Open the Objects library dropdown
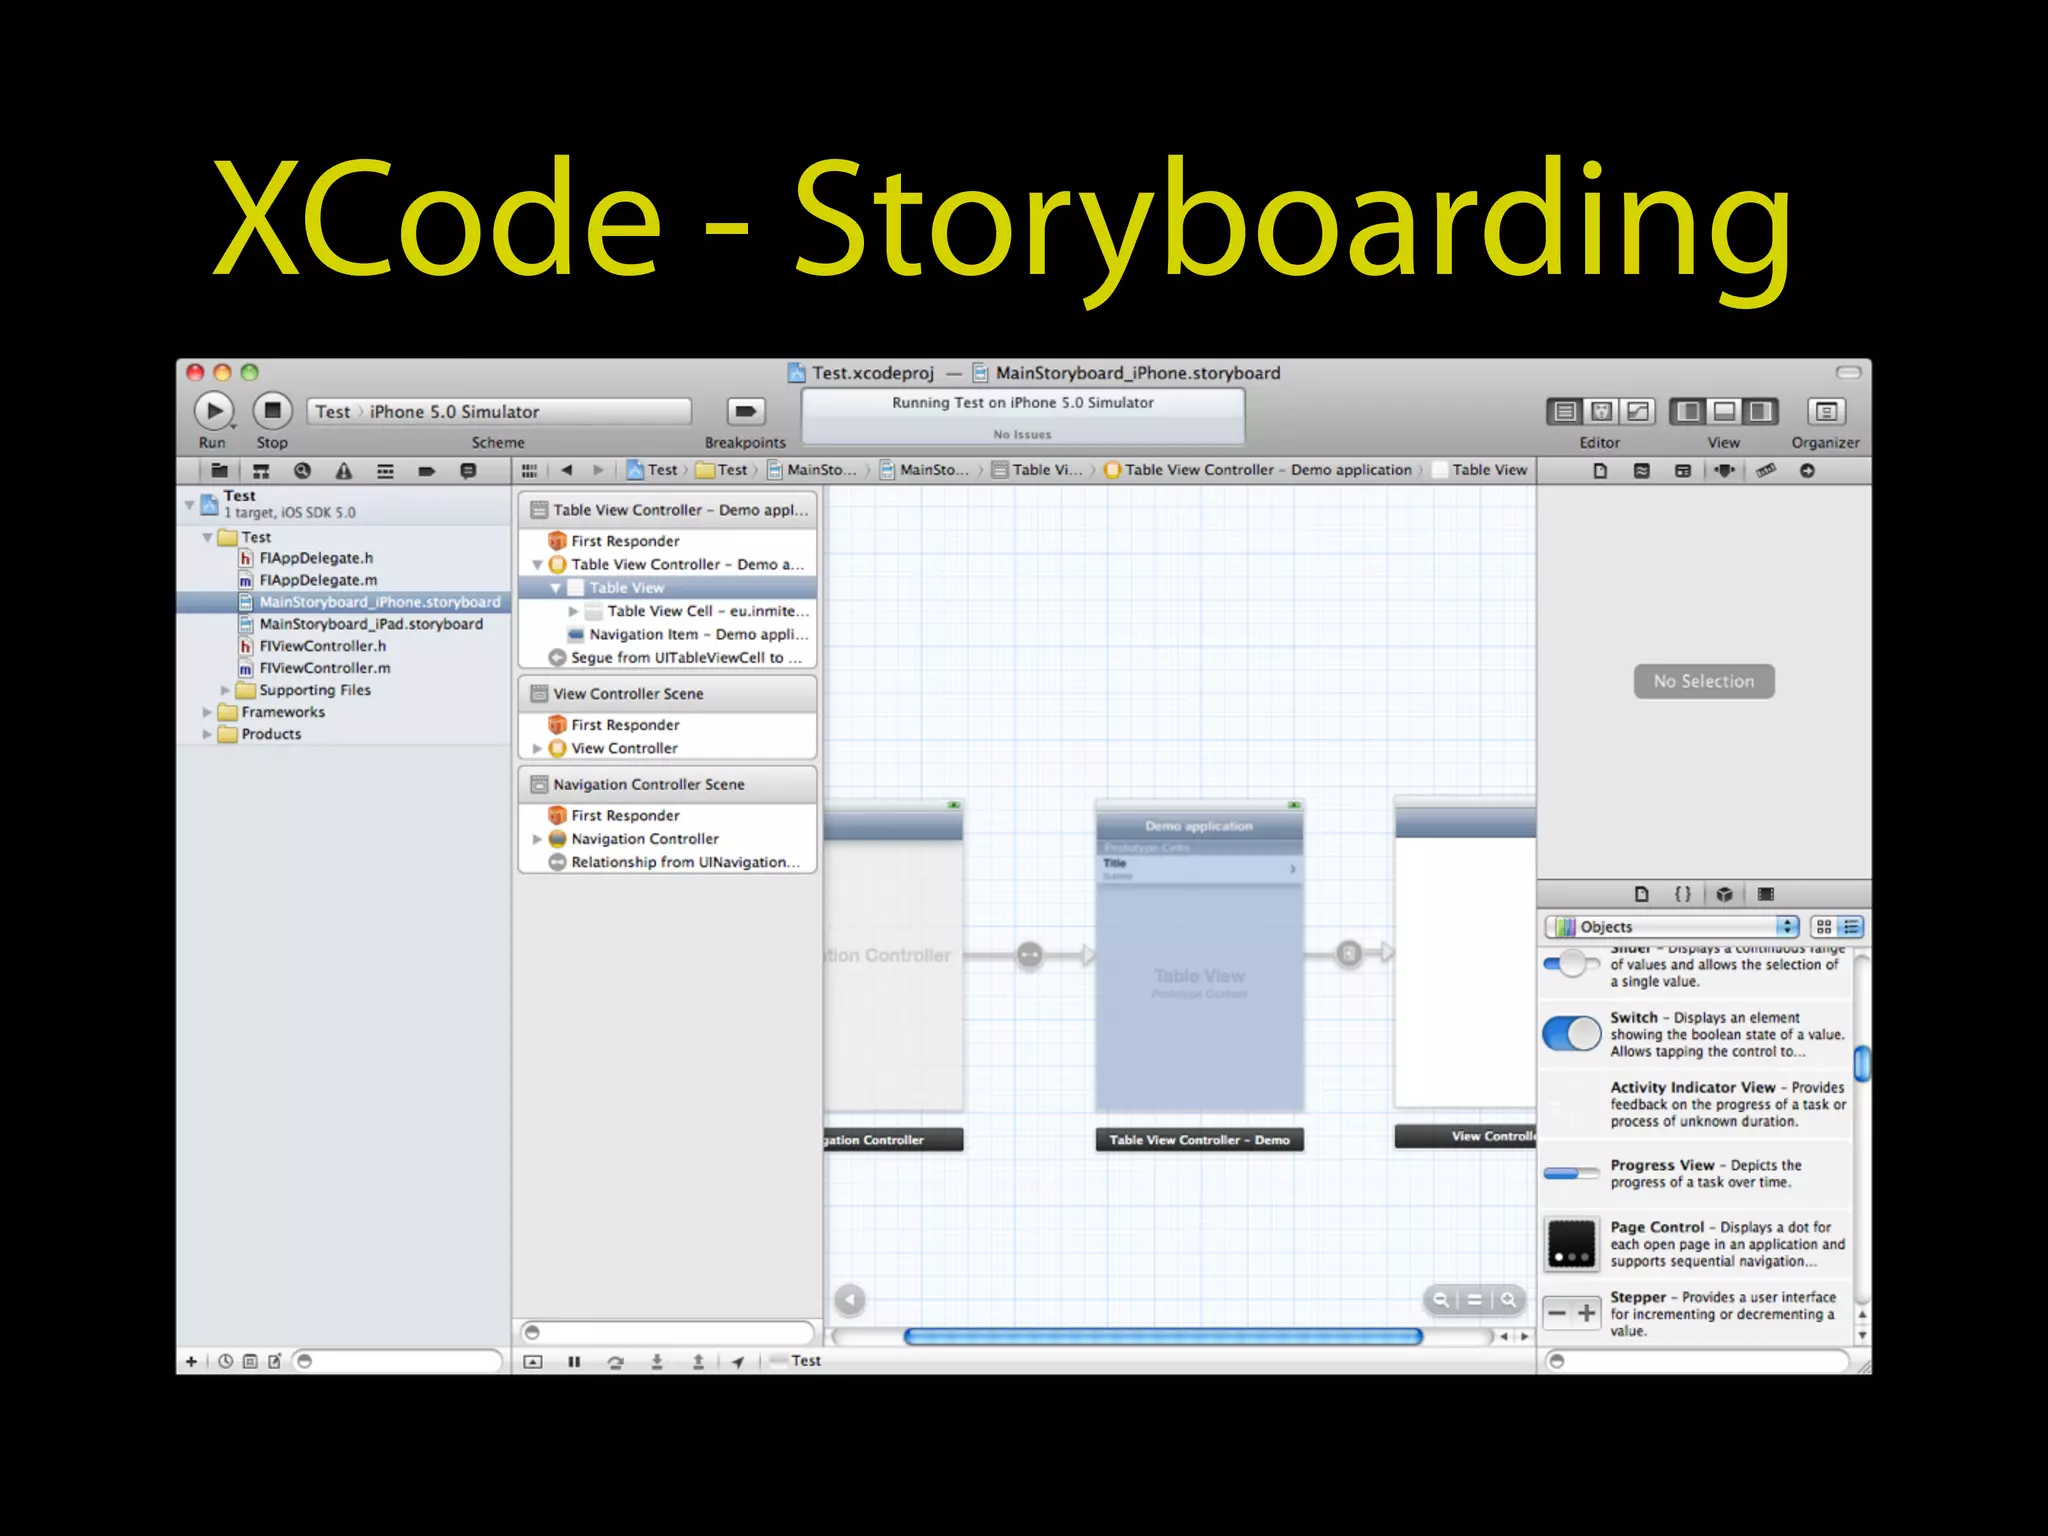The image size is (2048, 1536). (x=1672, y=927)
